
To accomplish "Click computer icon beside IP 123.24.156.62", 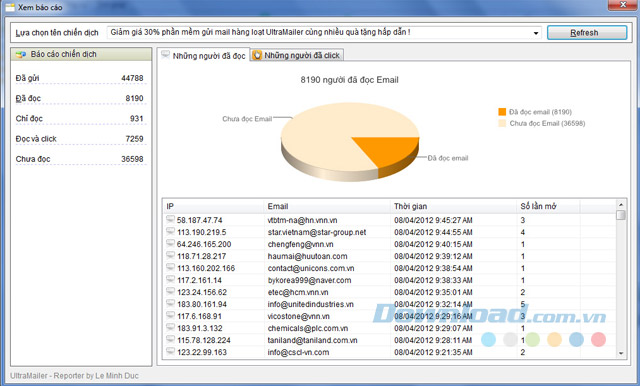I will [170, 292].
